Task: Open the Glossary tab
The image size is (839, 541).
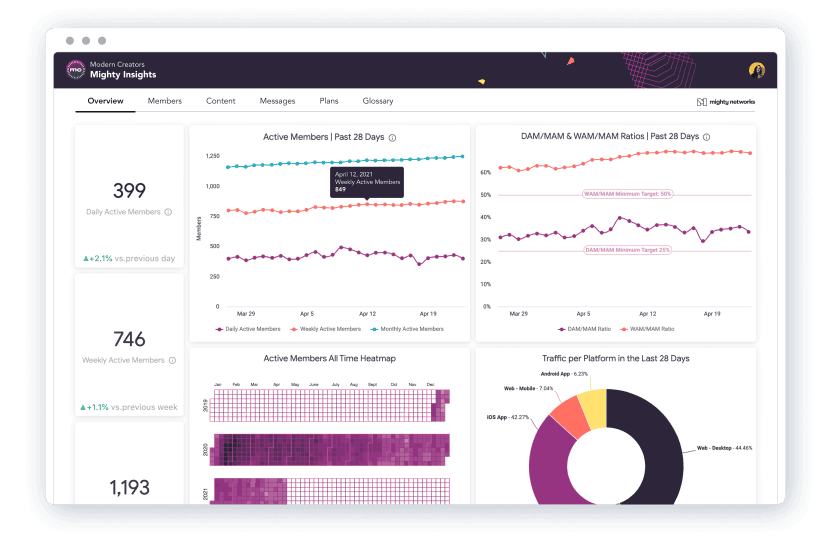Action: point(378,101)
